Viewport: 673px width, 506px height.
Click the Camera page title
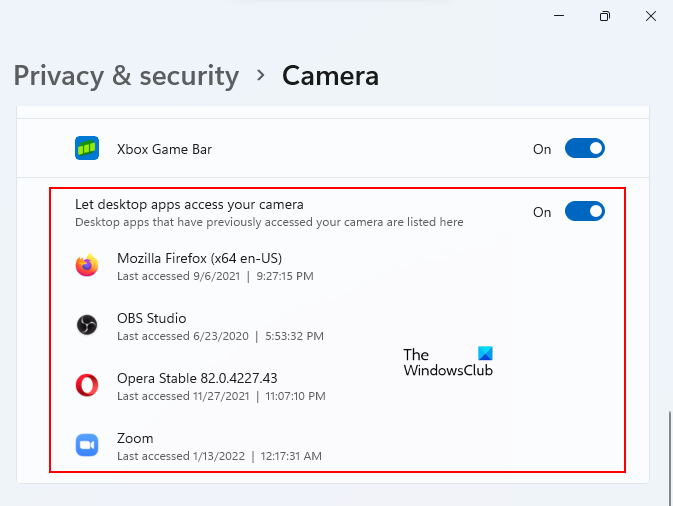point(330,75)
